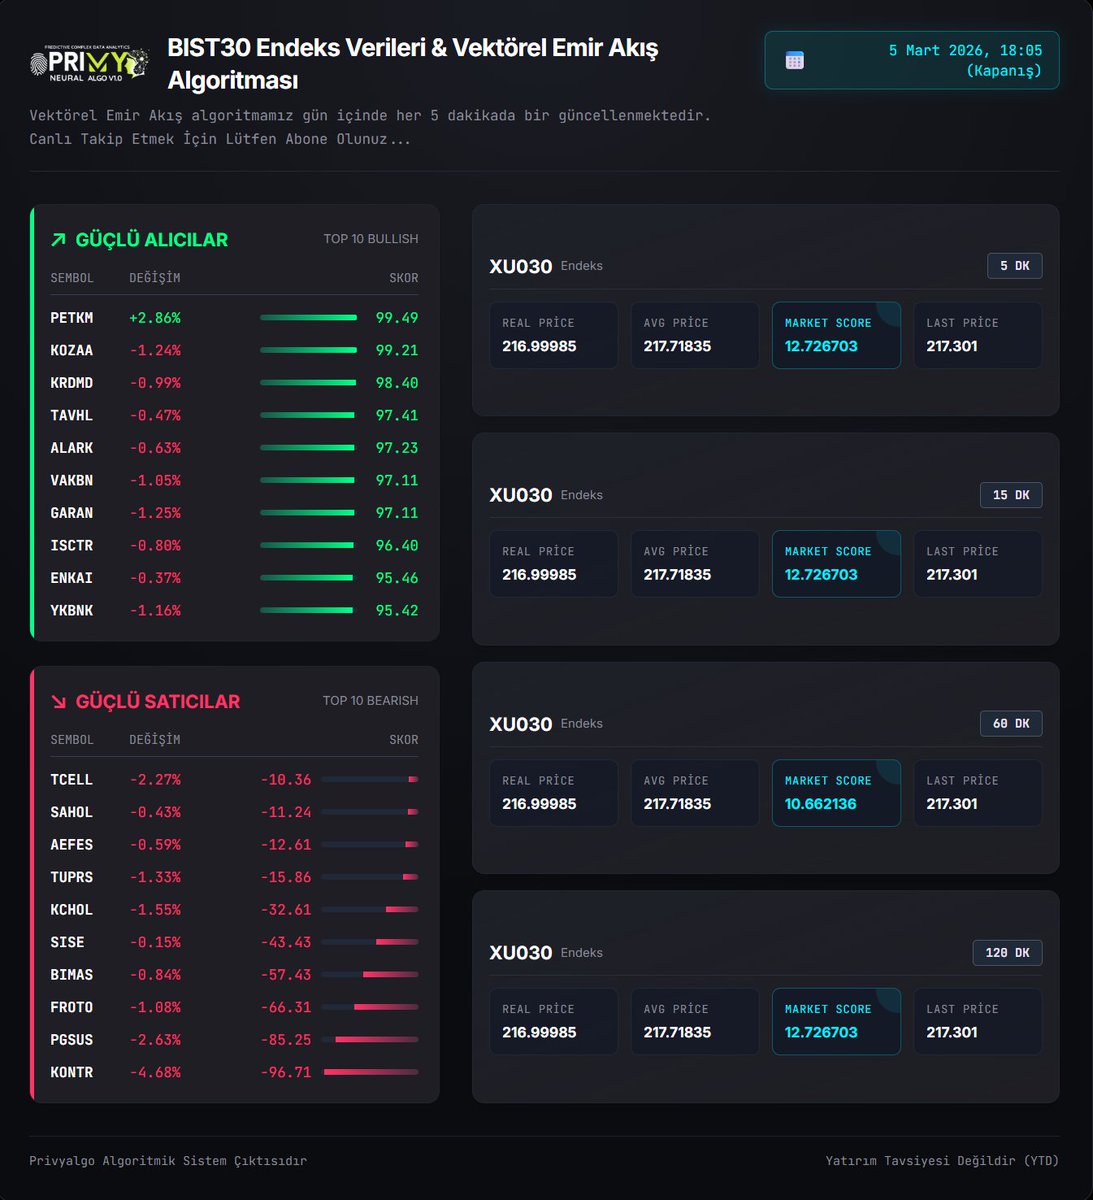Open the 120 DK period selector

pos(1007,952)
